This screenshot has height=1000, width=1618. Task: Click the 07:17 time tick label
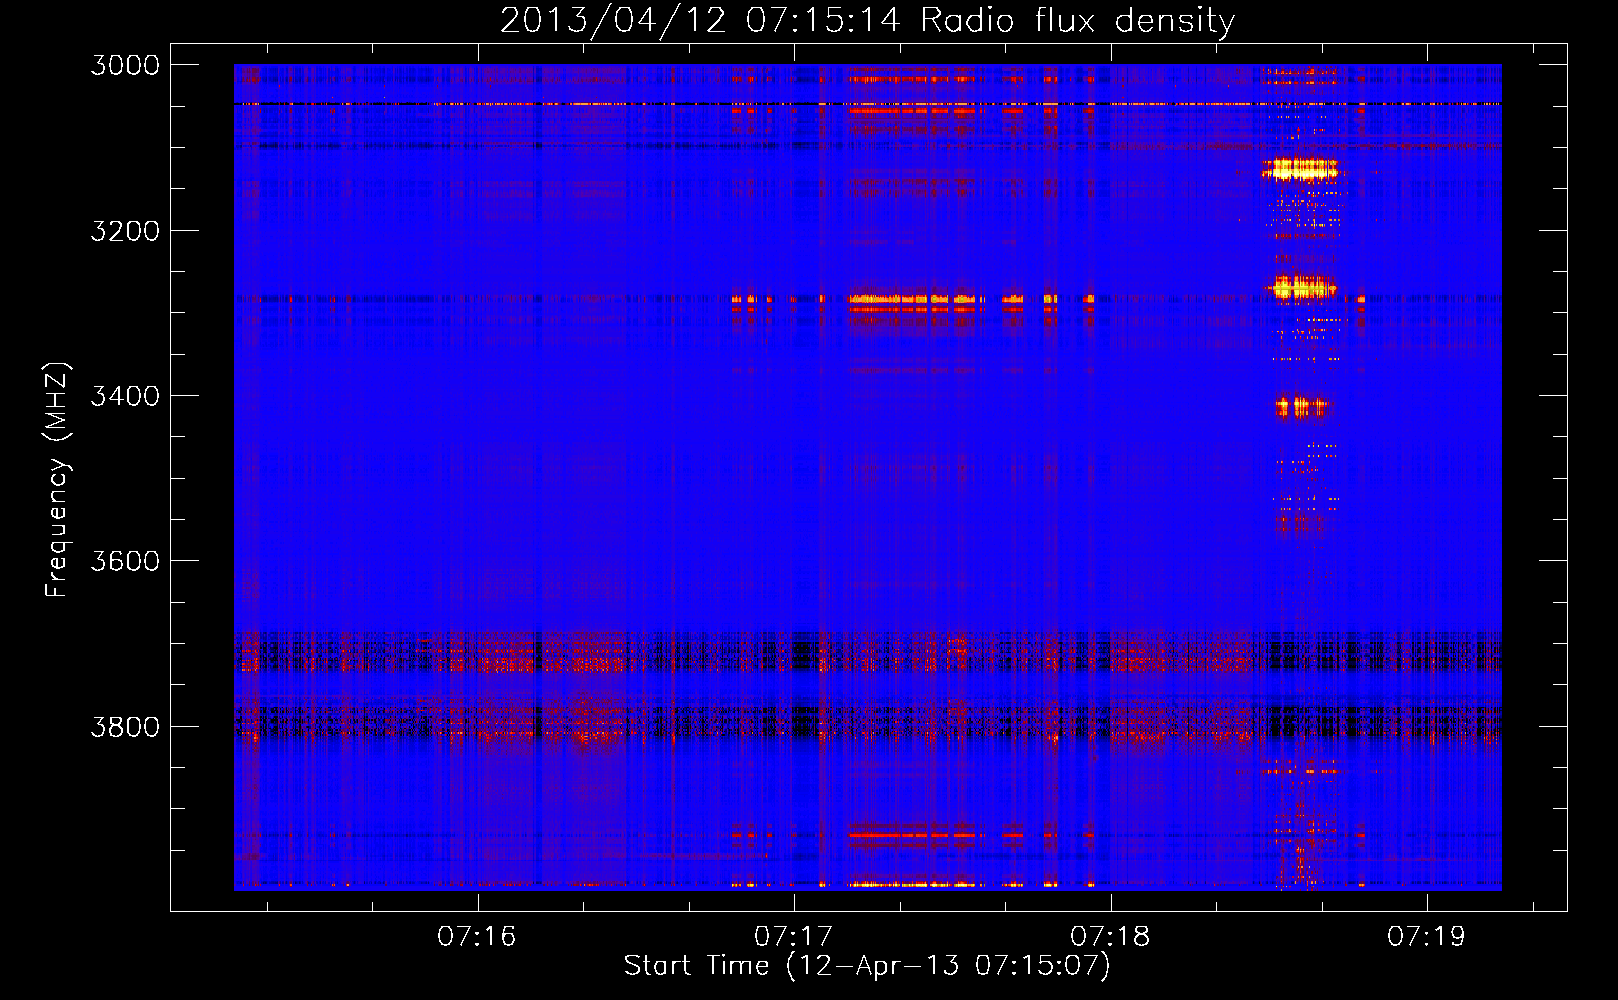point(794,936)
